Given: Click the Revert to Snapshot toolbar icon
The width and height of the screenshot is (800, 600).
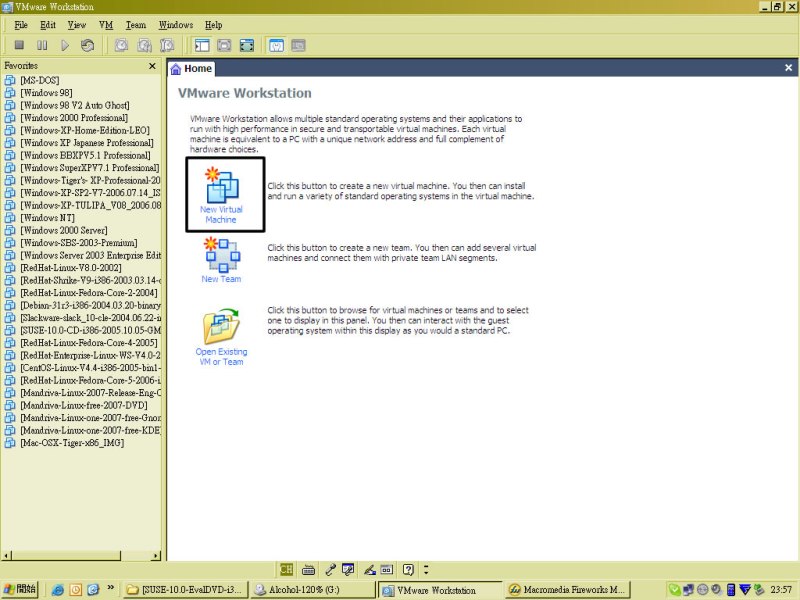Looking at the screenshot, I should [x=144, y=45].
